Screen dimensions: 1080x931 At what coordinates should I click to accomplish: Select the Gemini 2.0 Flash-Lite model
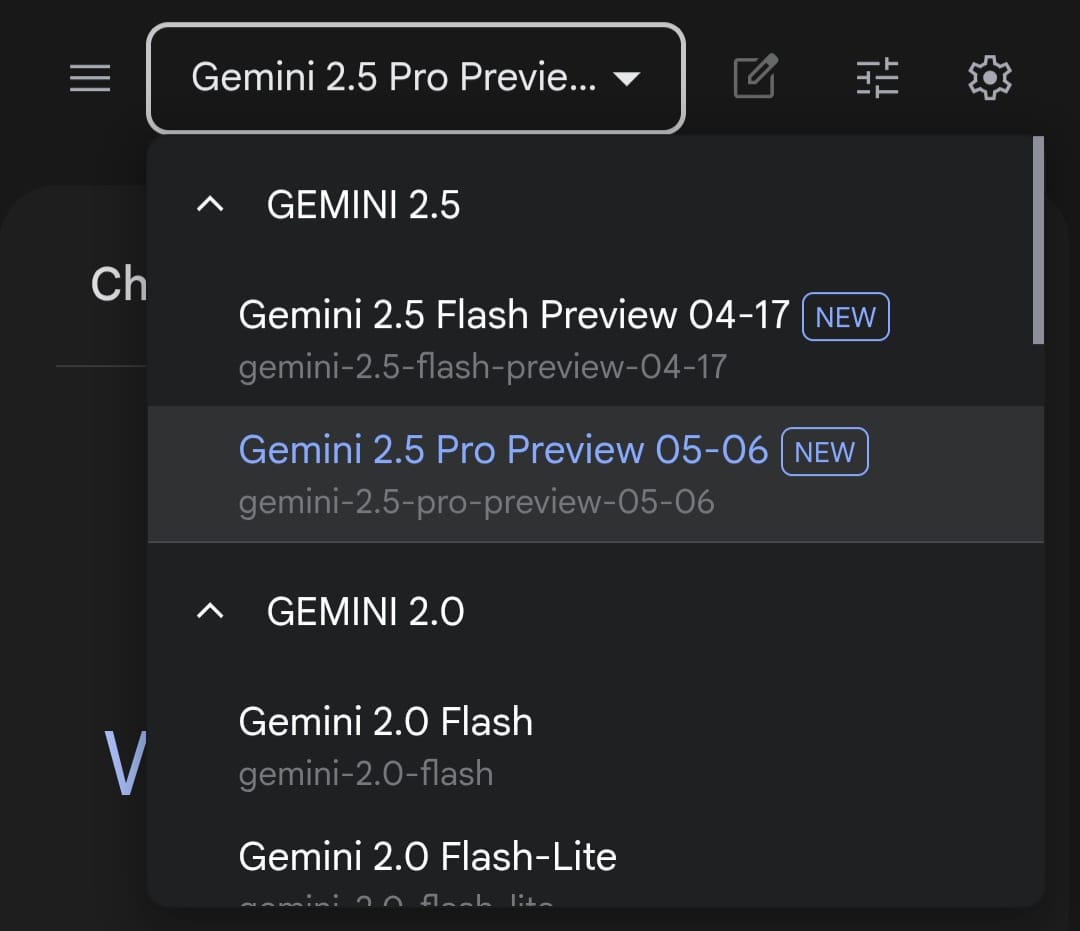(427, 856)
